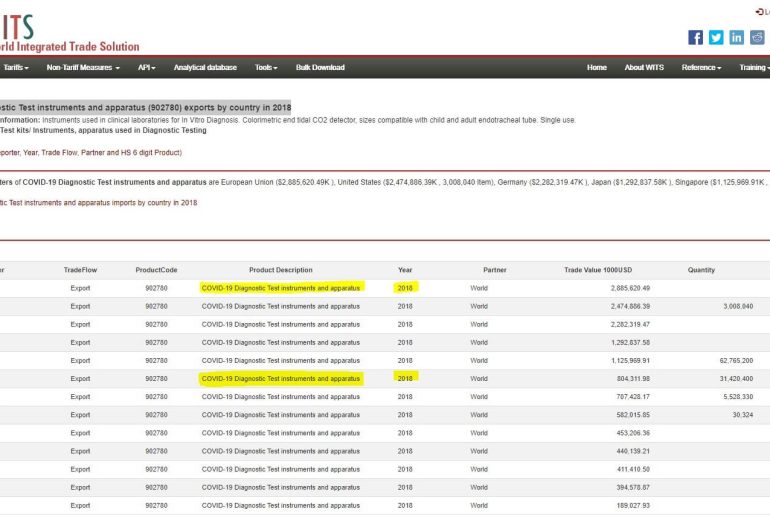770x515 pixels.
Task: Click the Facebook share icon
Action: 695,37
